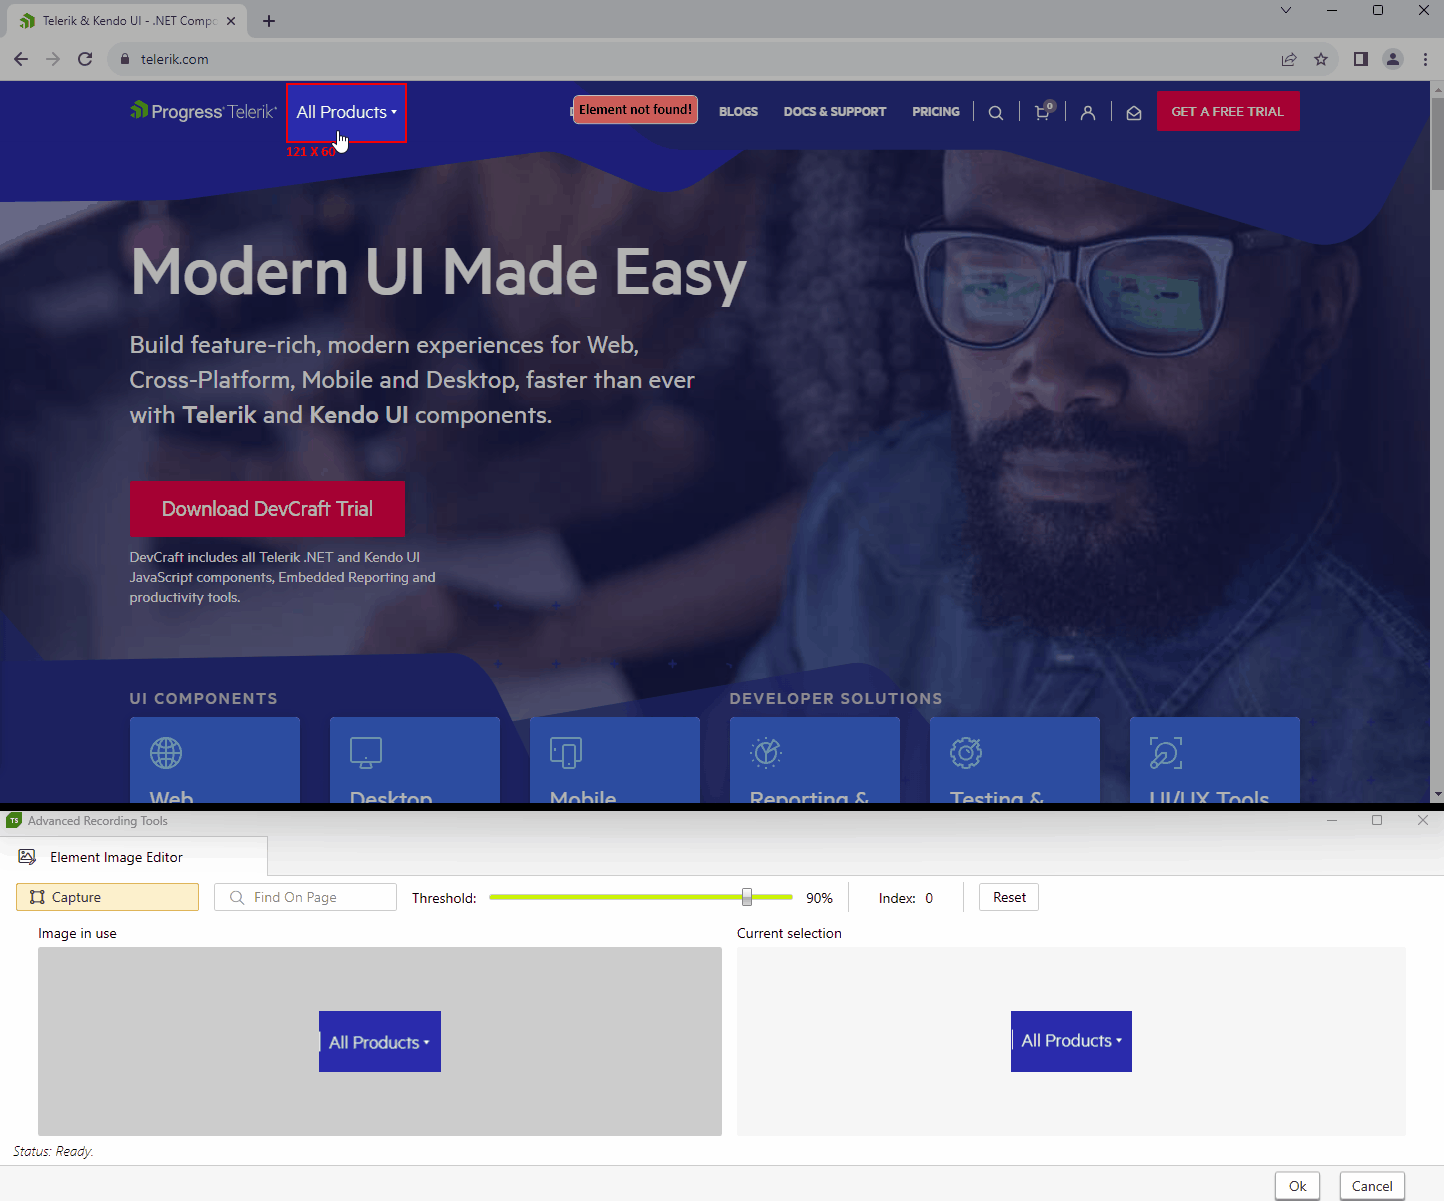Click the "UI COMPONENTS" section label
The image size is (1444, 1201).
coord(203,699)
